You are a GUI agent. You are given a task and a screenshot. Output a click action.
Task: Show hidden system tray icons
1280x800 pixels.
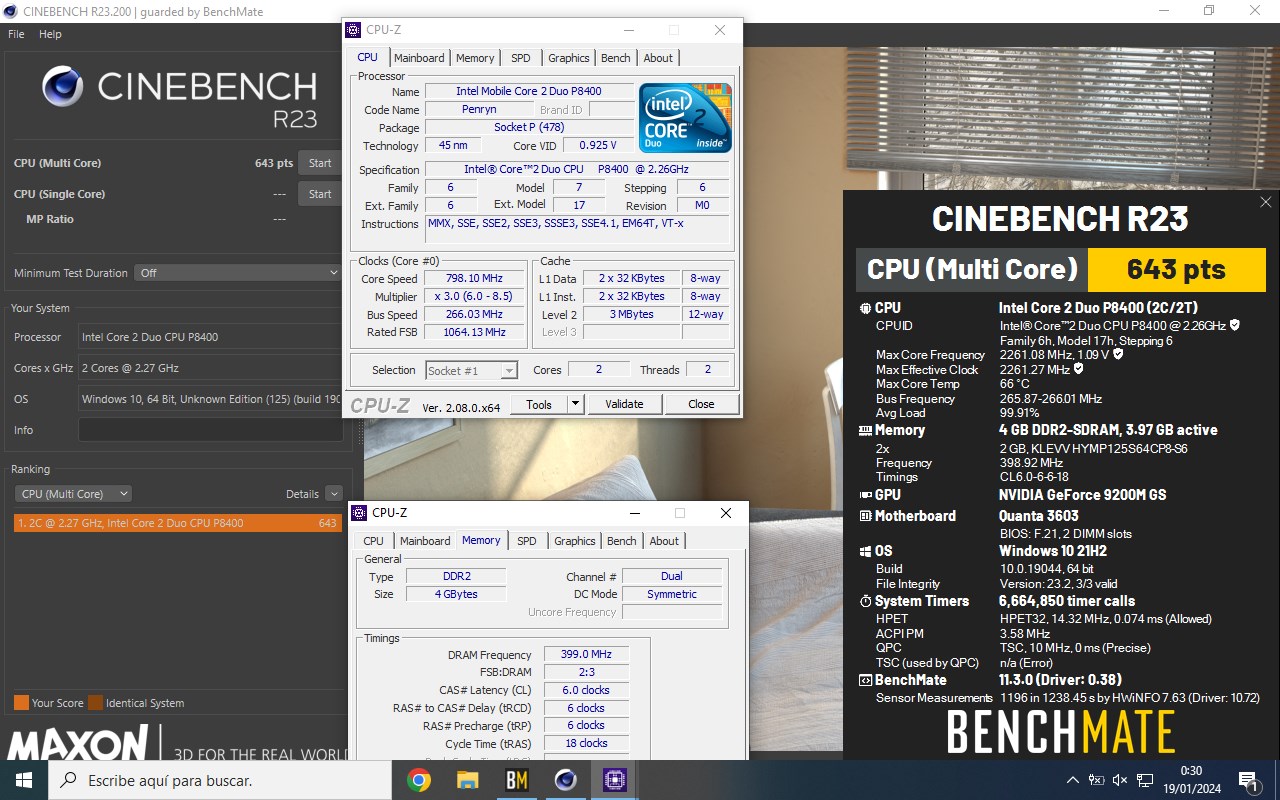point(1073,780)
